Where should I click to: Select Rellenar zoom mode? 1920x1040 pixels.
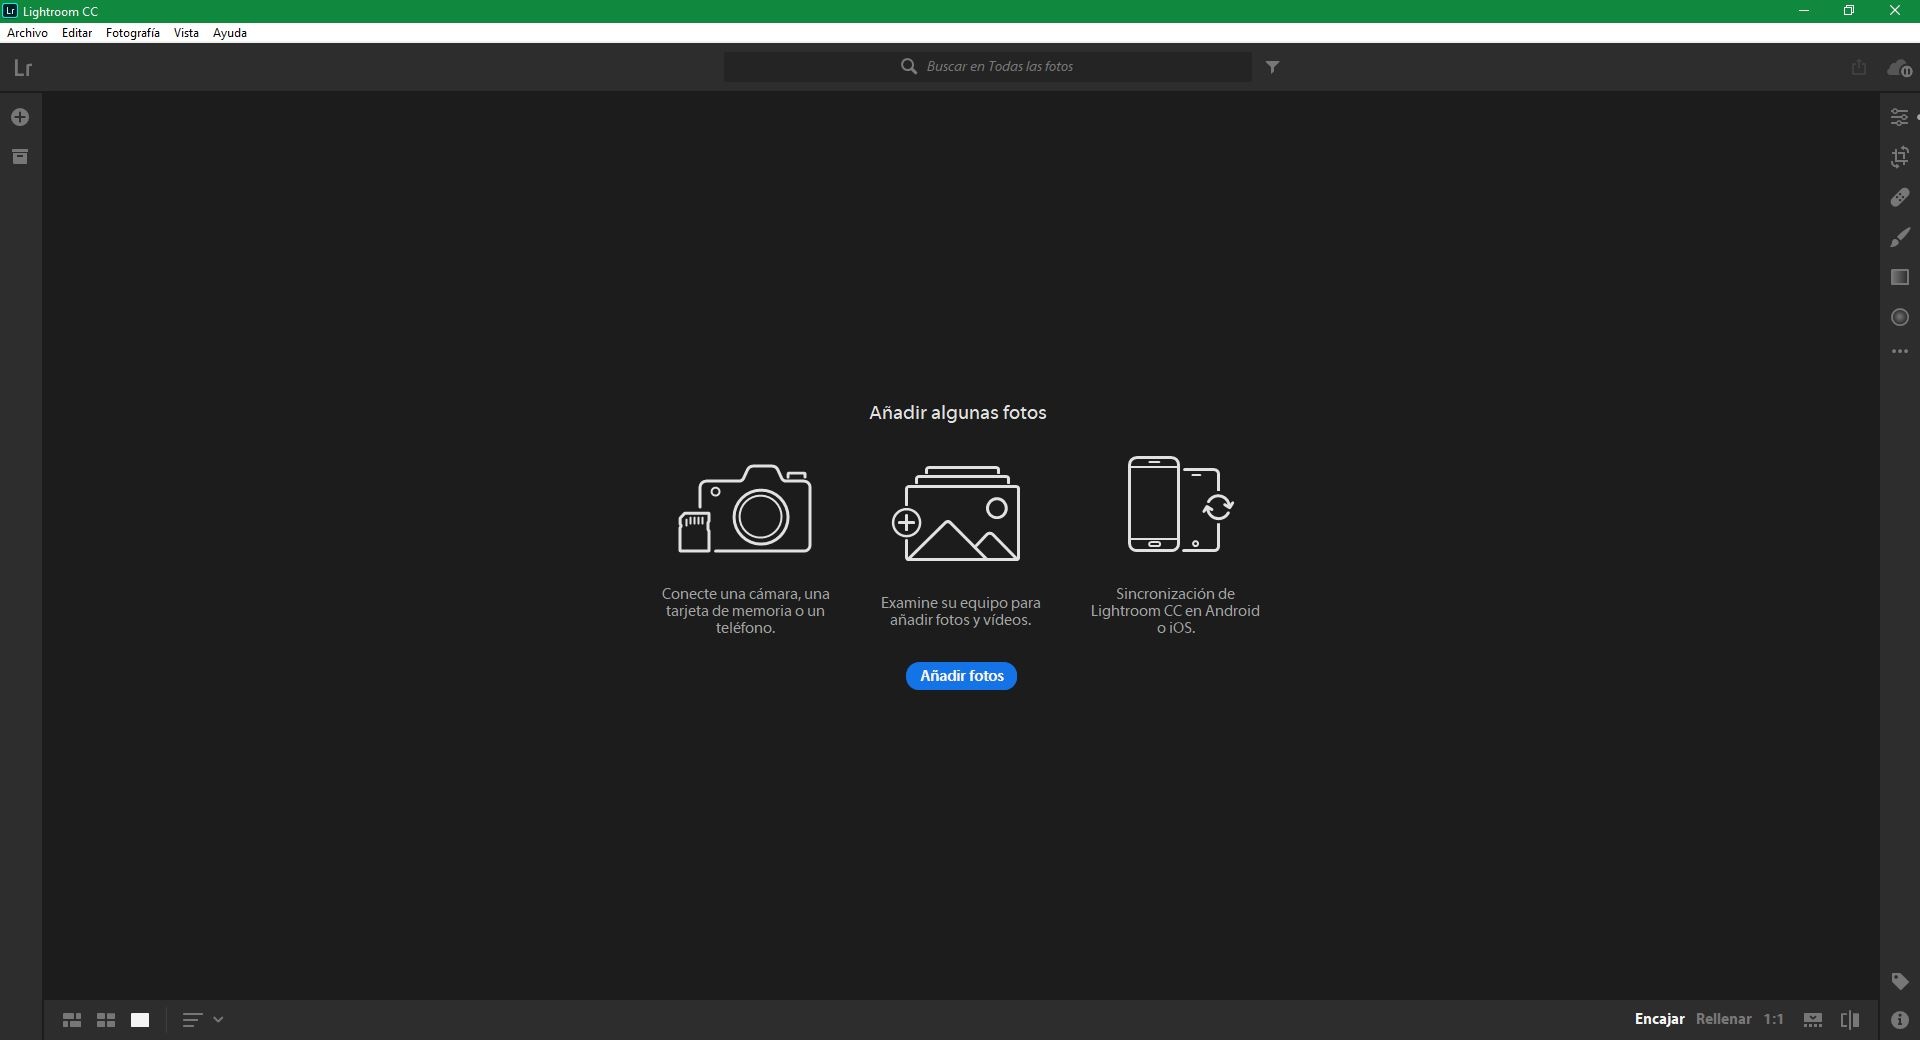[x=1724, y=1019]
